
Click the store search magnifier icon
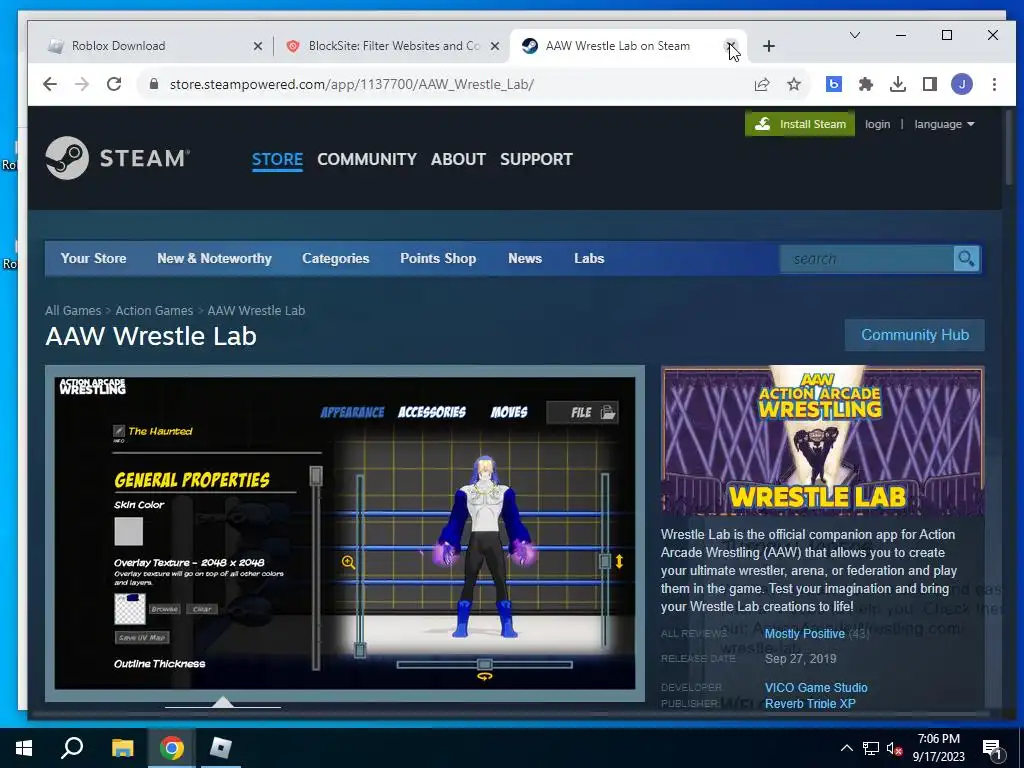pyautogui.click(x=966, y=259)
